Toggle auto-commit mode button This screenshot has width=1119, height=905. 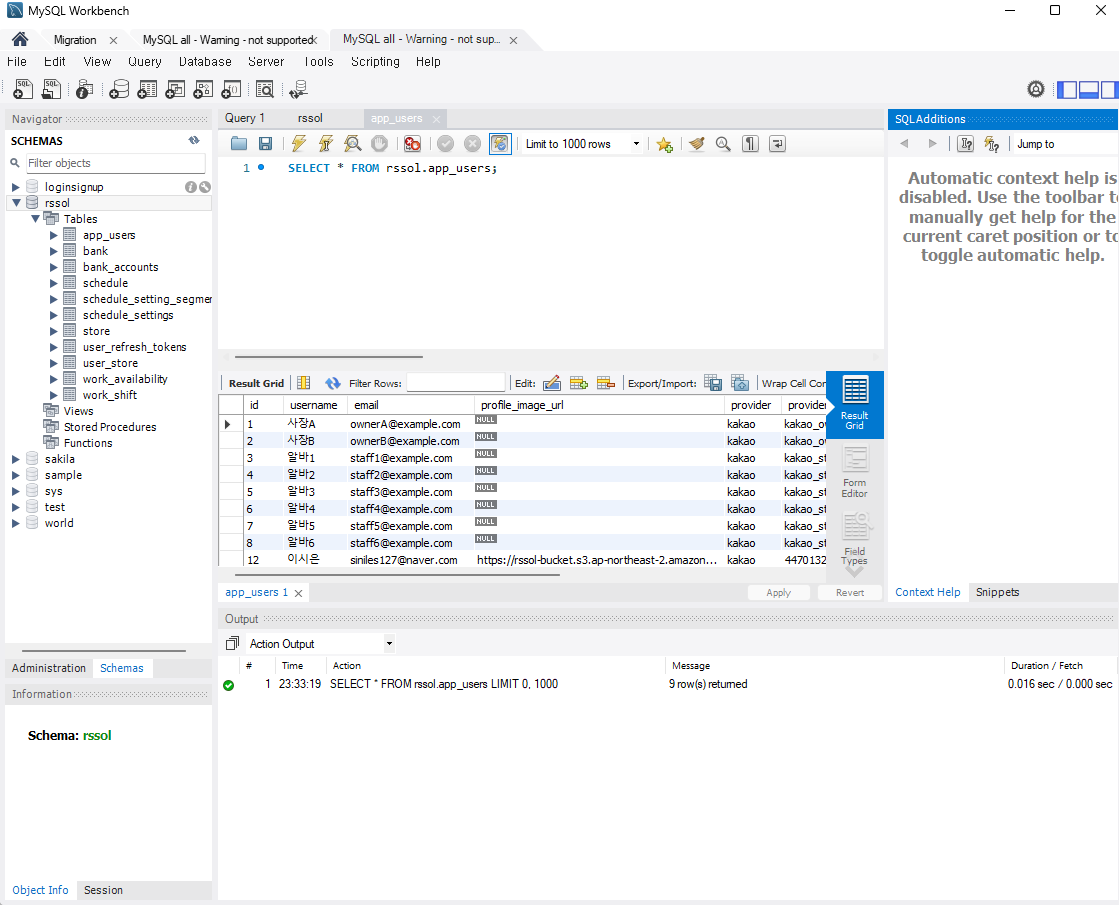(x=500, y=144)
